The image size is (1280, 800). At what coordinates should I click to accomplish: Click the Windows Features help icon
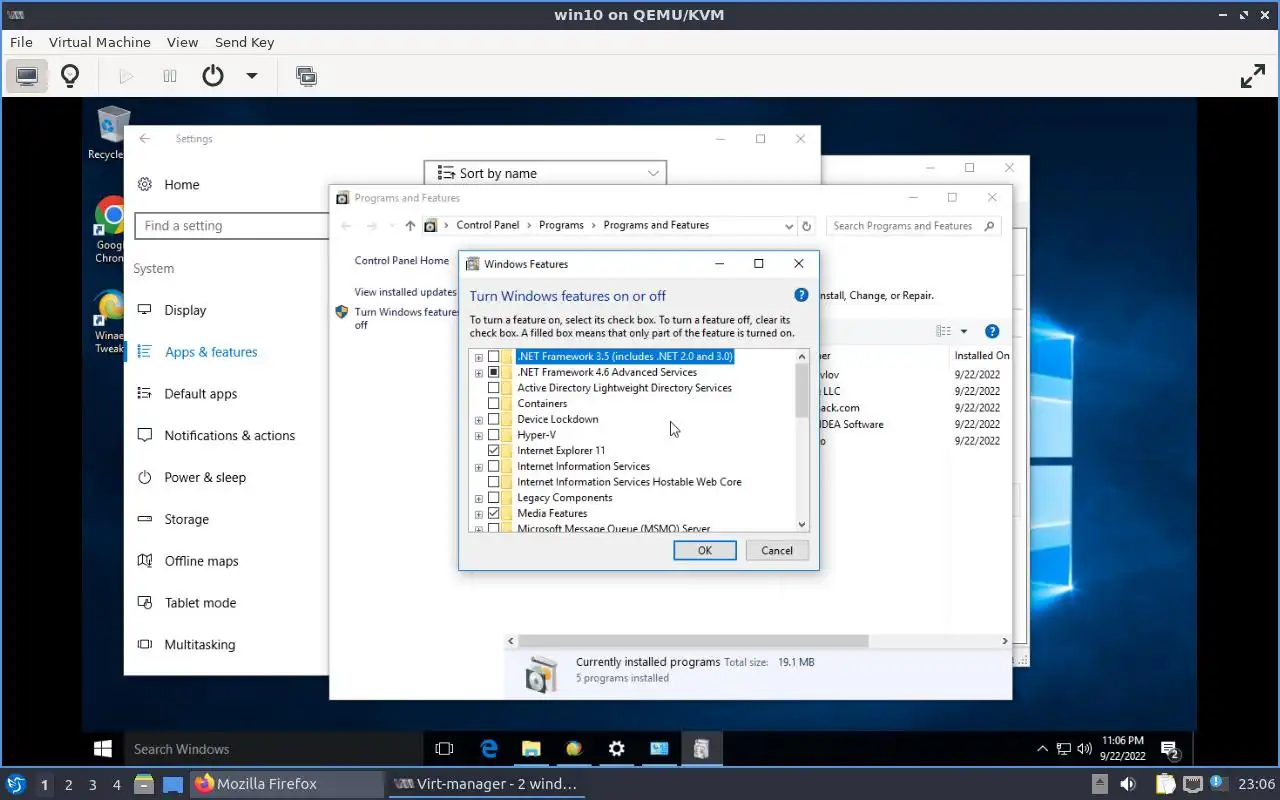pos(801,295)
